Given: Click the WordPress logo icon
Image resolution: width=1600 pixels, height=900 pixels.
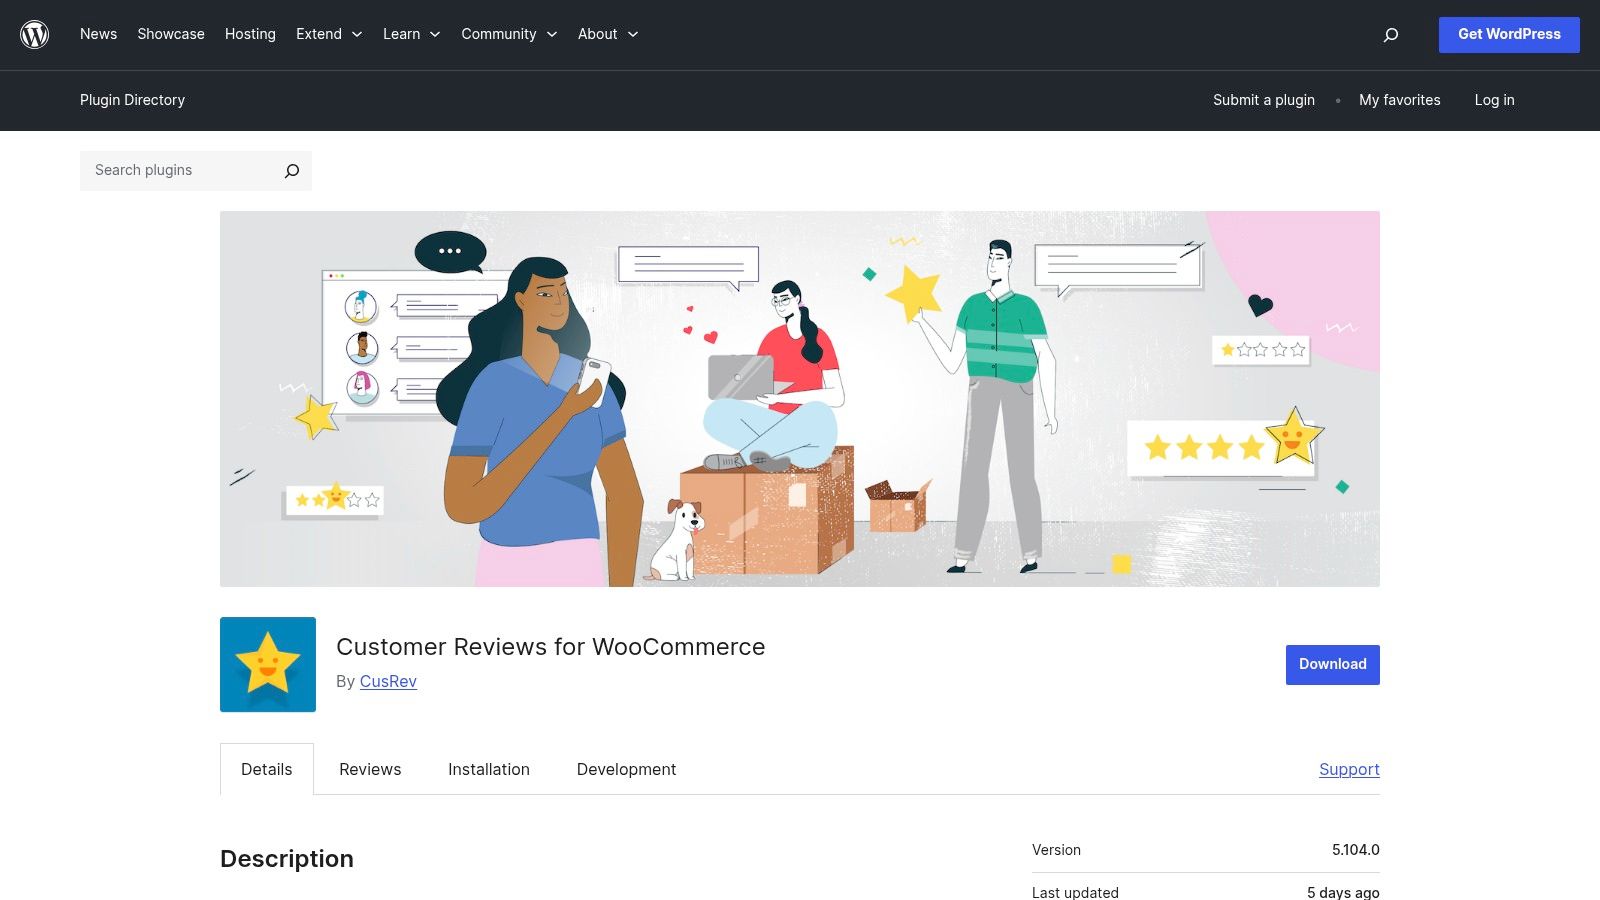Looking at the screenshot, I should tap(35, 34).
